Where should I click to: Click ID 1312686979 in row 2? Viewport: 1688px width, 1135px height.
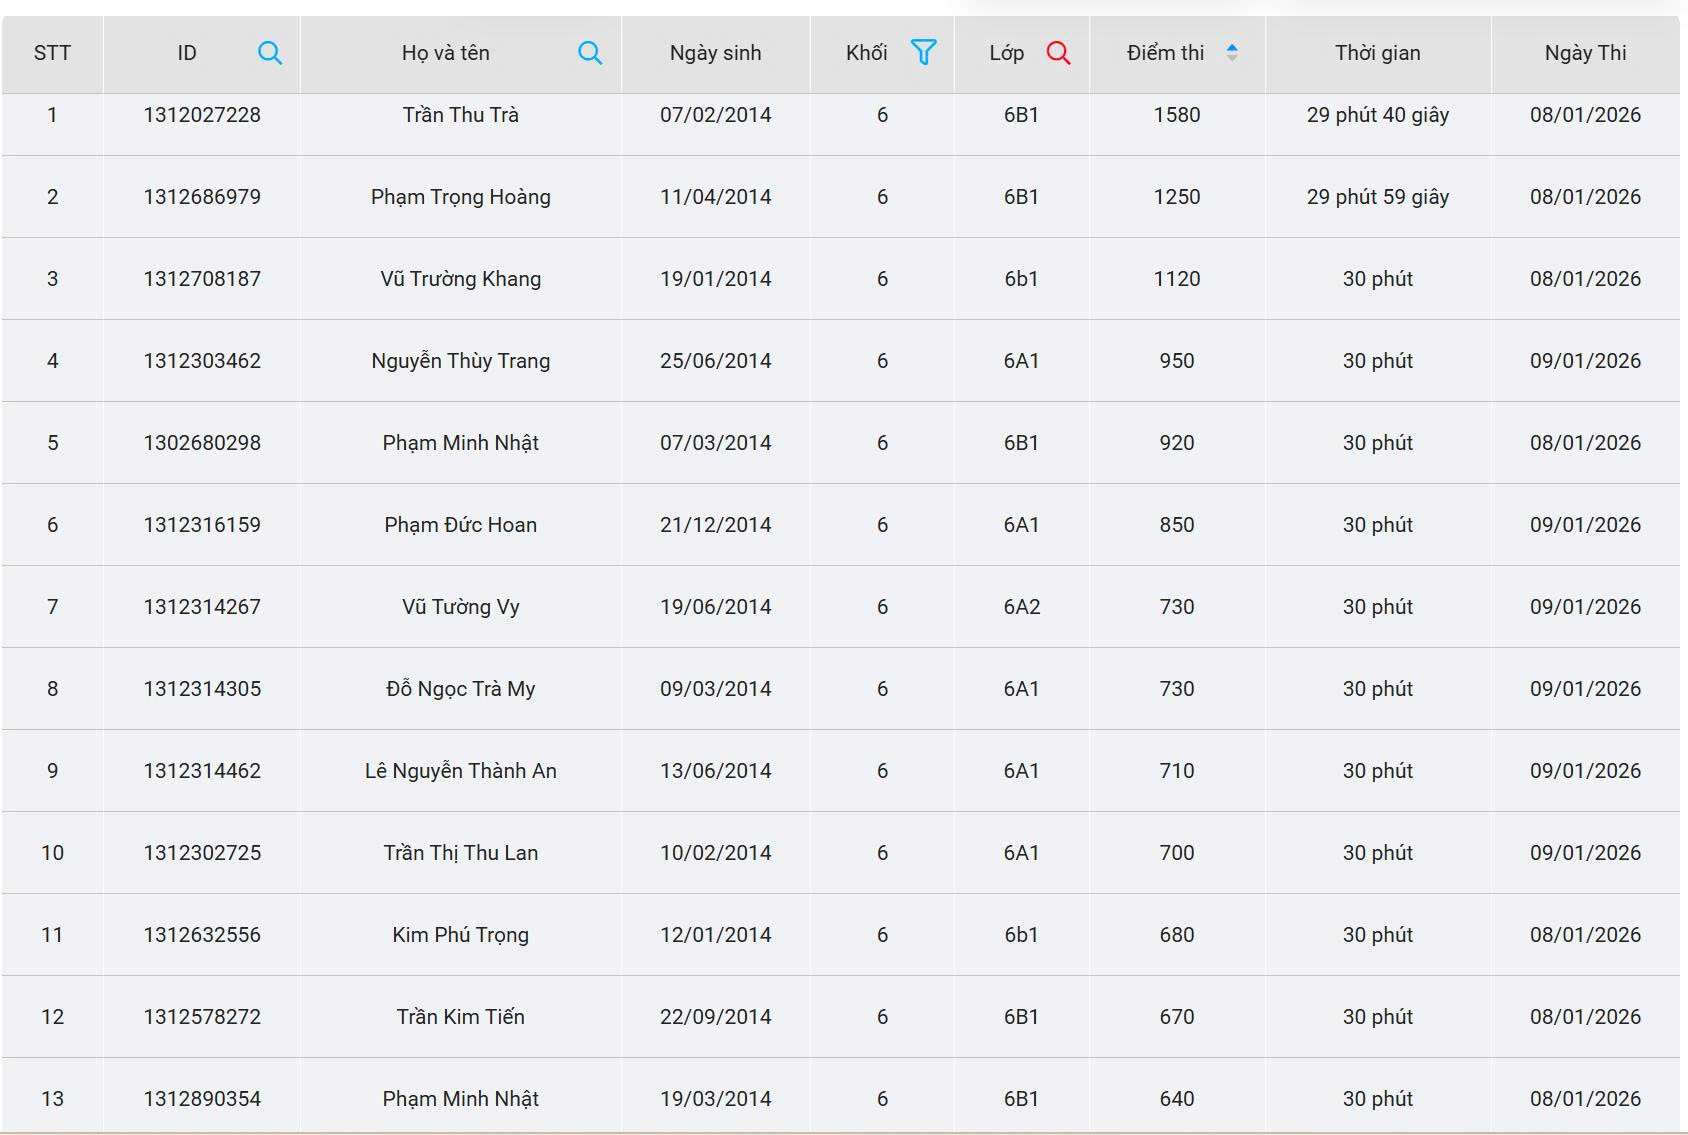[x=202, y=197]
